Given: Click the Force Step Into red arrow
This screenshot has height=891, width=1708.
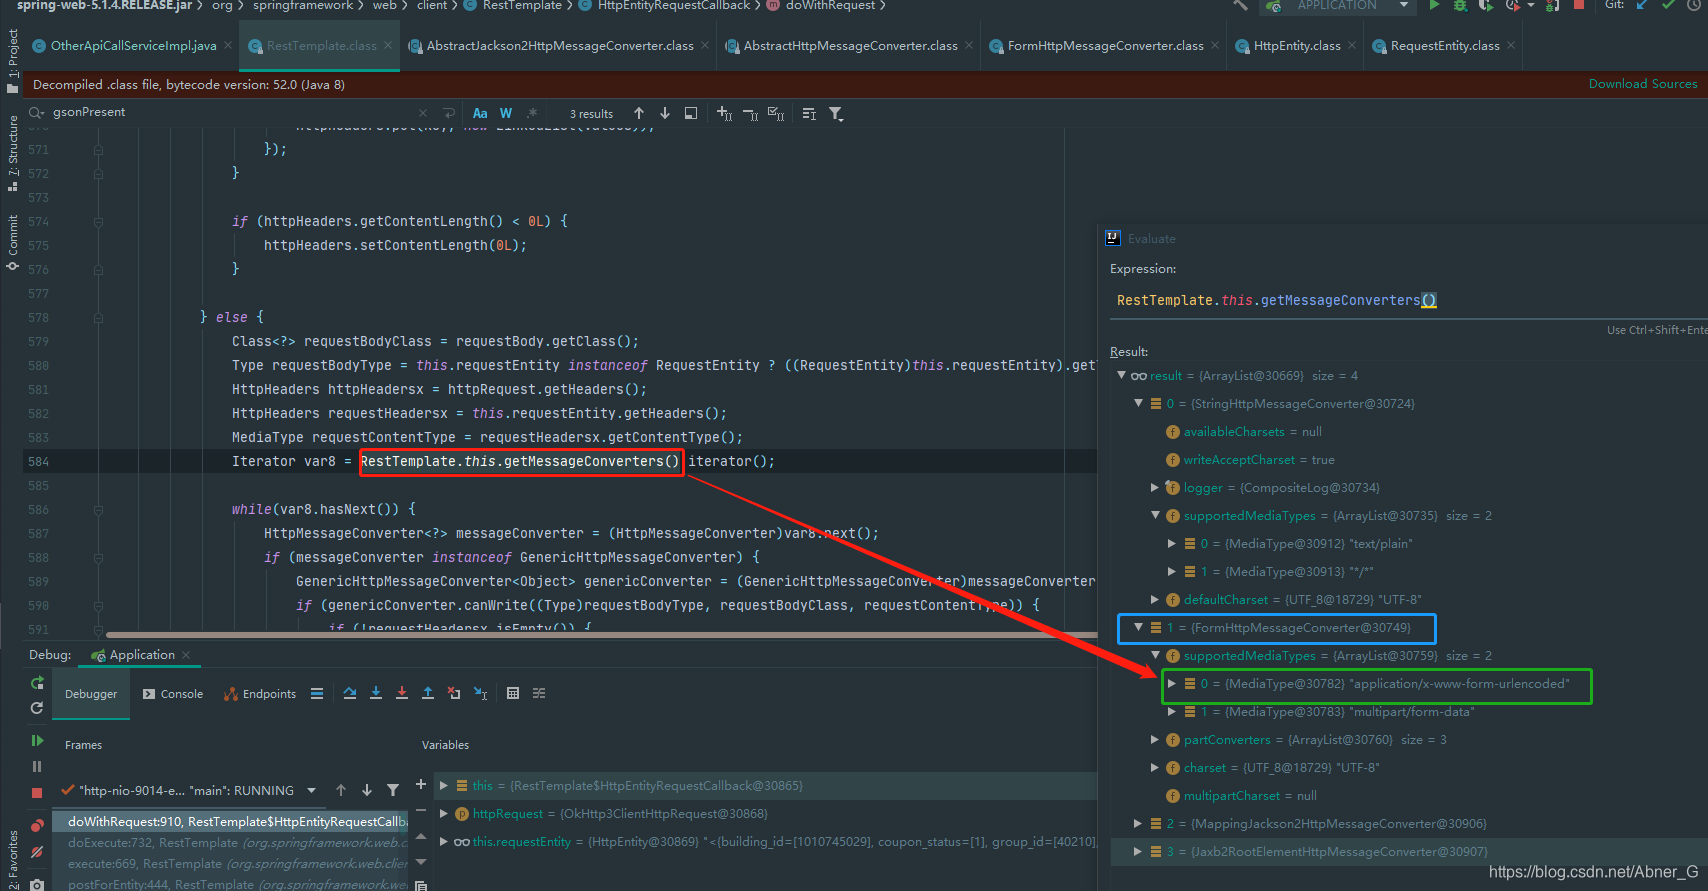Looking at the screenshot, I should point(402,693).
